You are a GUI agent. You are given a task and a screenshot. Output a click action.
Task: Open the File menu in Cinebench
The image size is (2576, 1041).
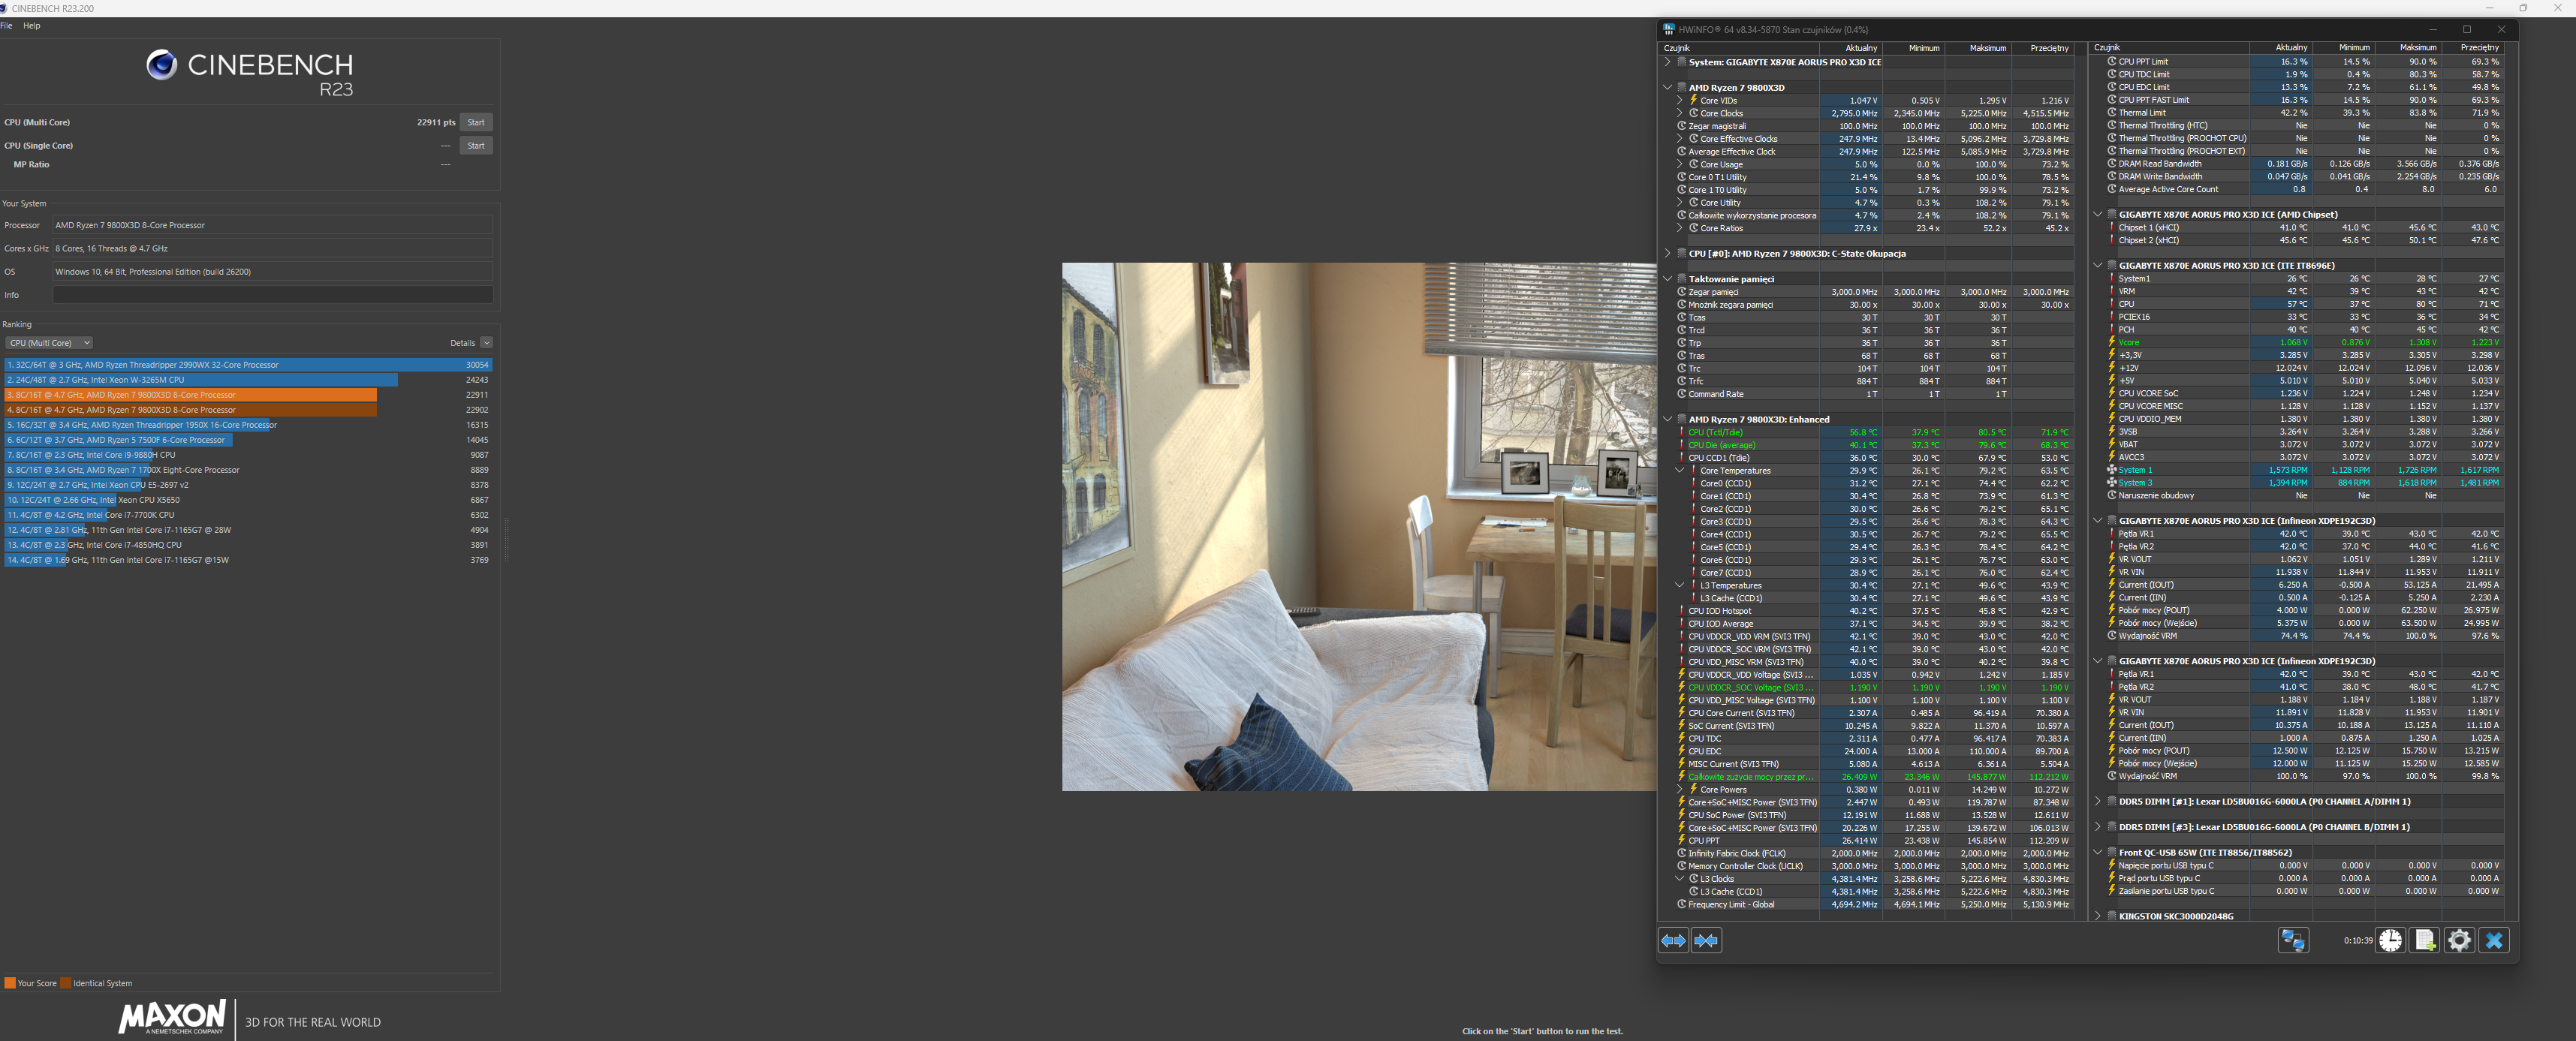coord(7,26)
